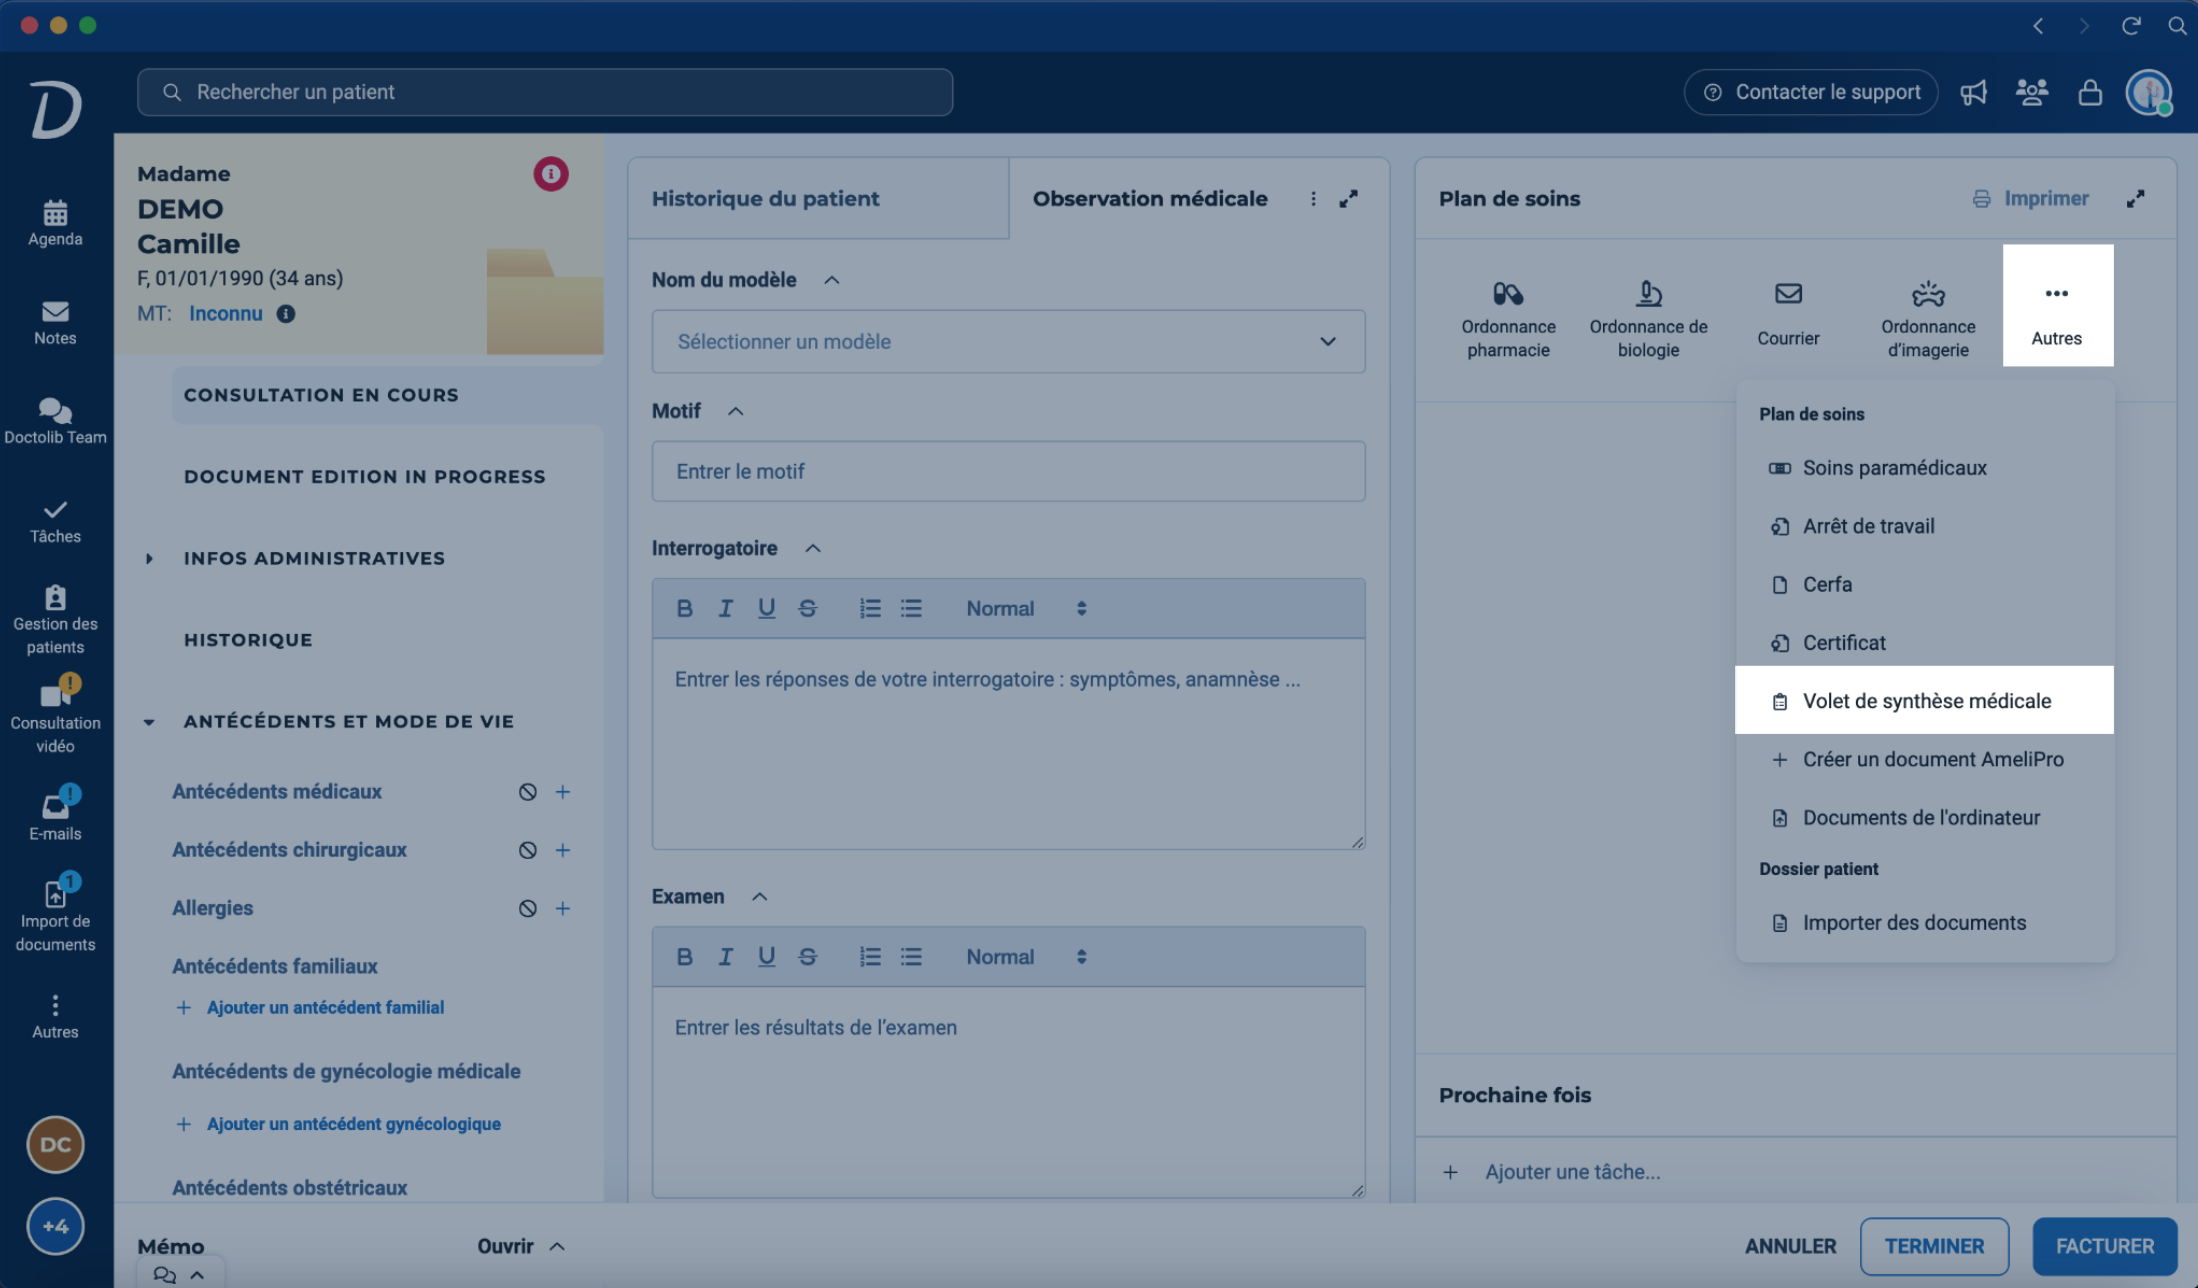Insert numbered list in Examen toolbar
Viewport: 2198px width, 1288px height.
870,957
